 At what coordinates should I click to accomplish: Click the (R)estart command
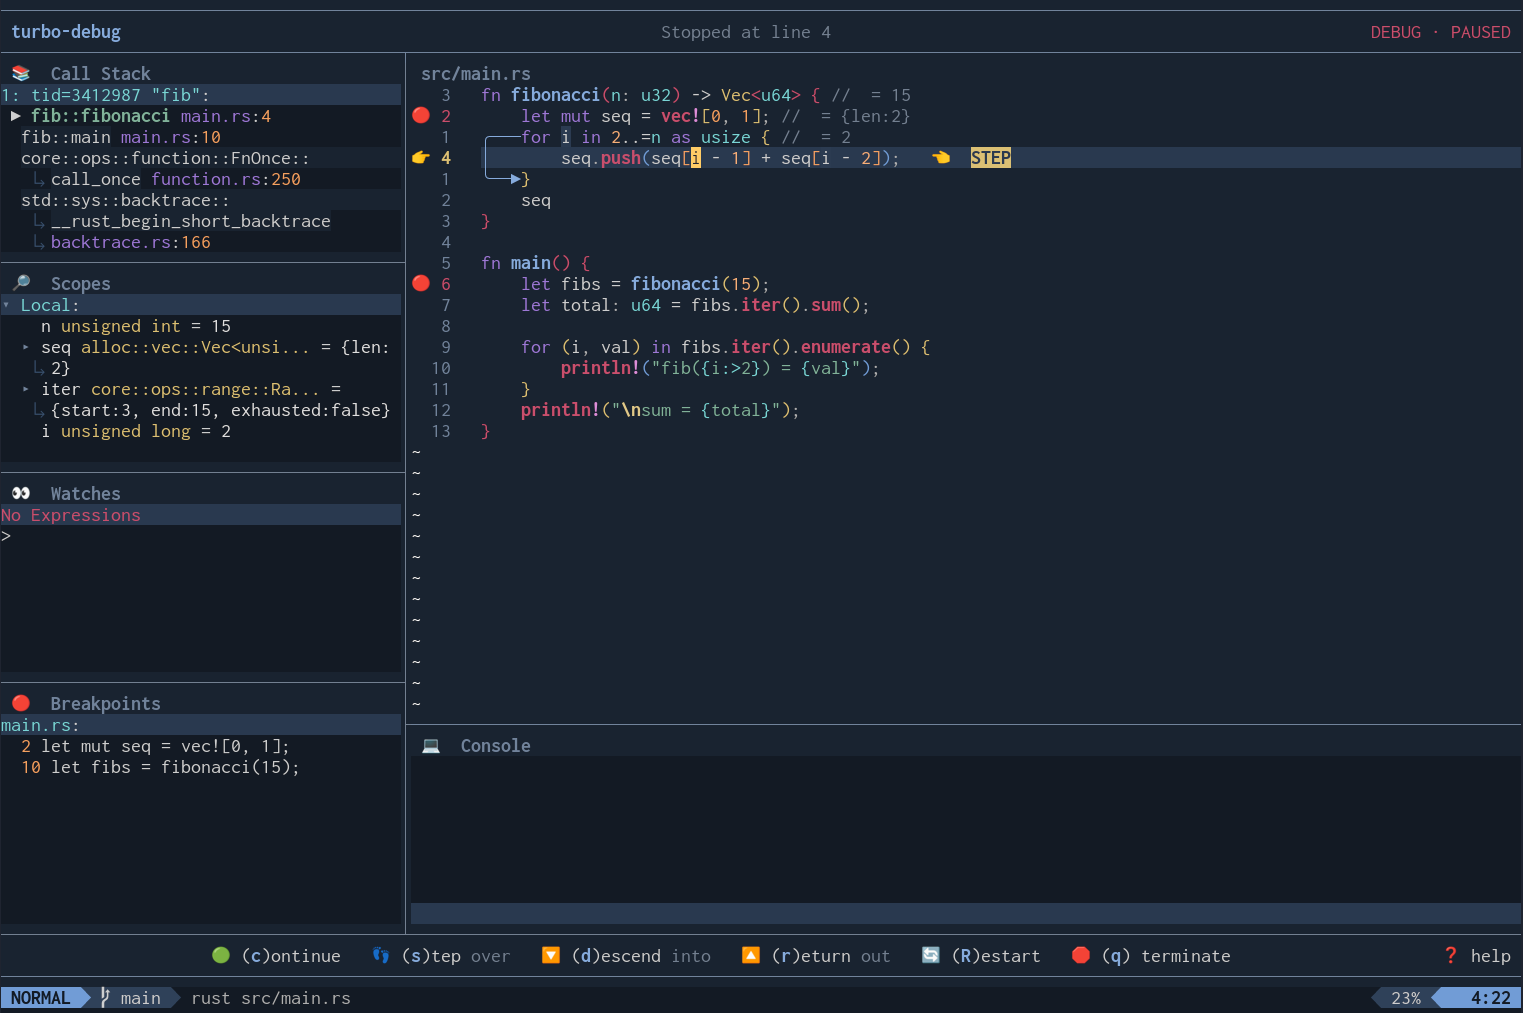tap(996, 956)
